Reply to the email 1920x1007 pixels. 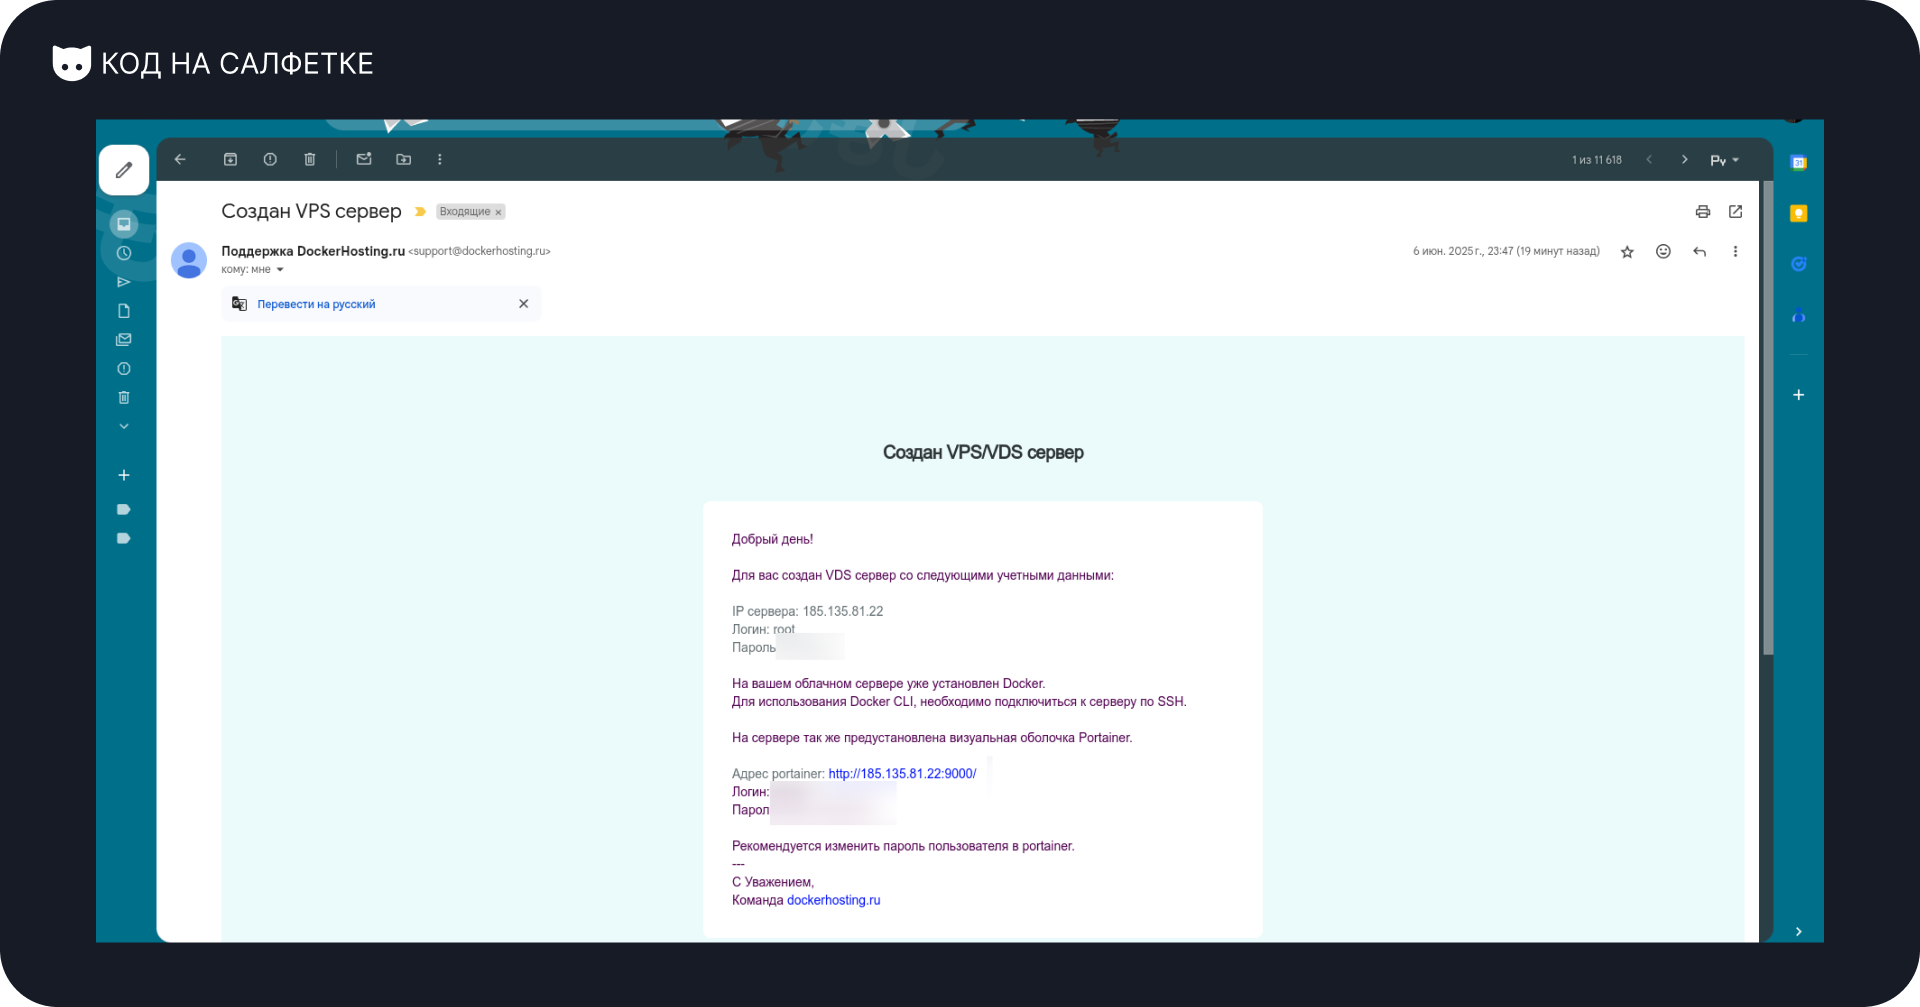(1699, 251)
